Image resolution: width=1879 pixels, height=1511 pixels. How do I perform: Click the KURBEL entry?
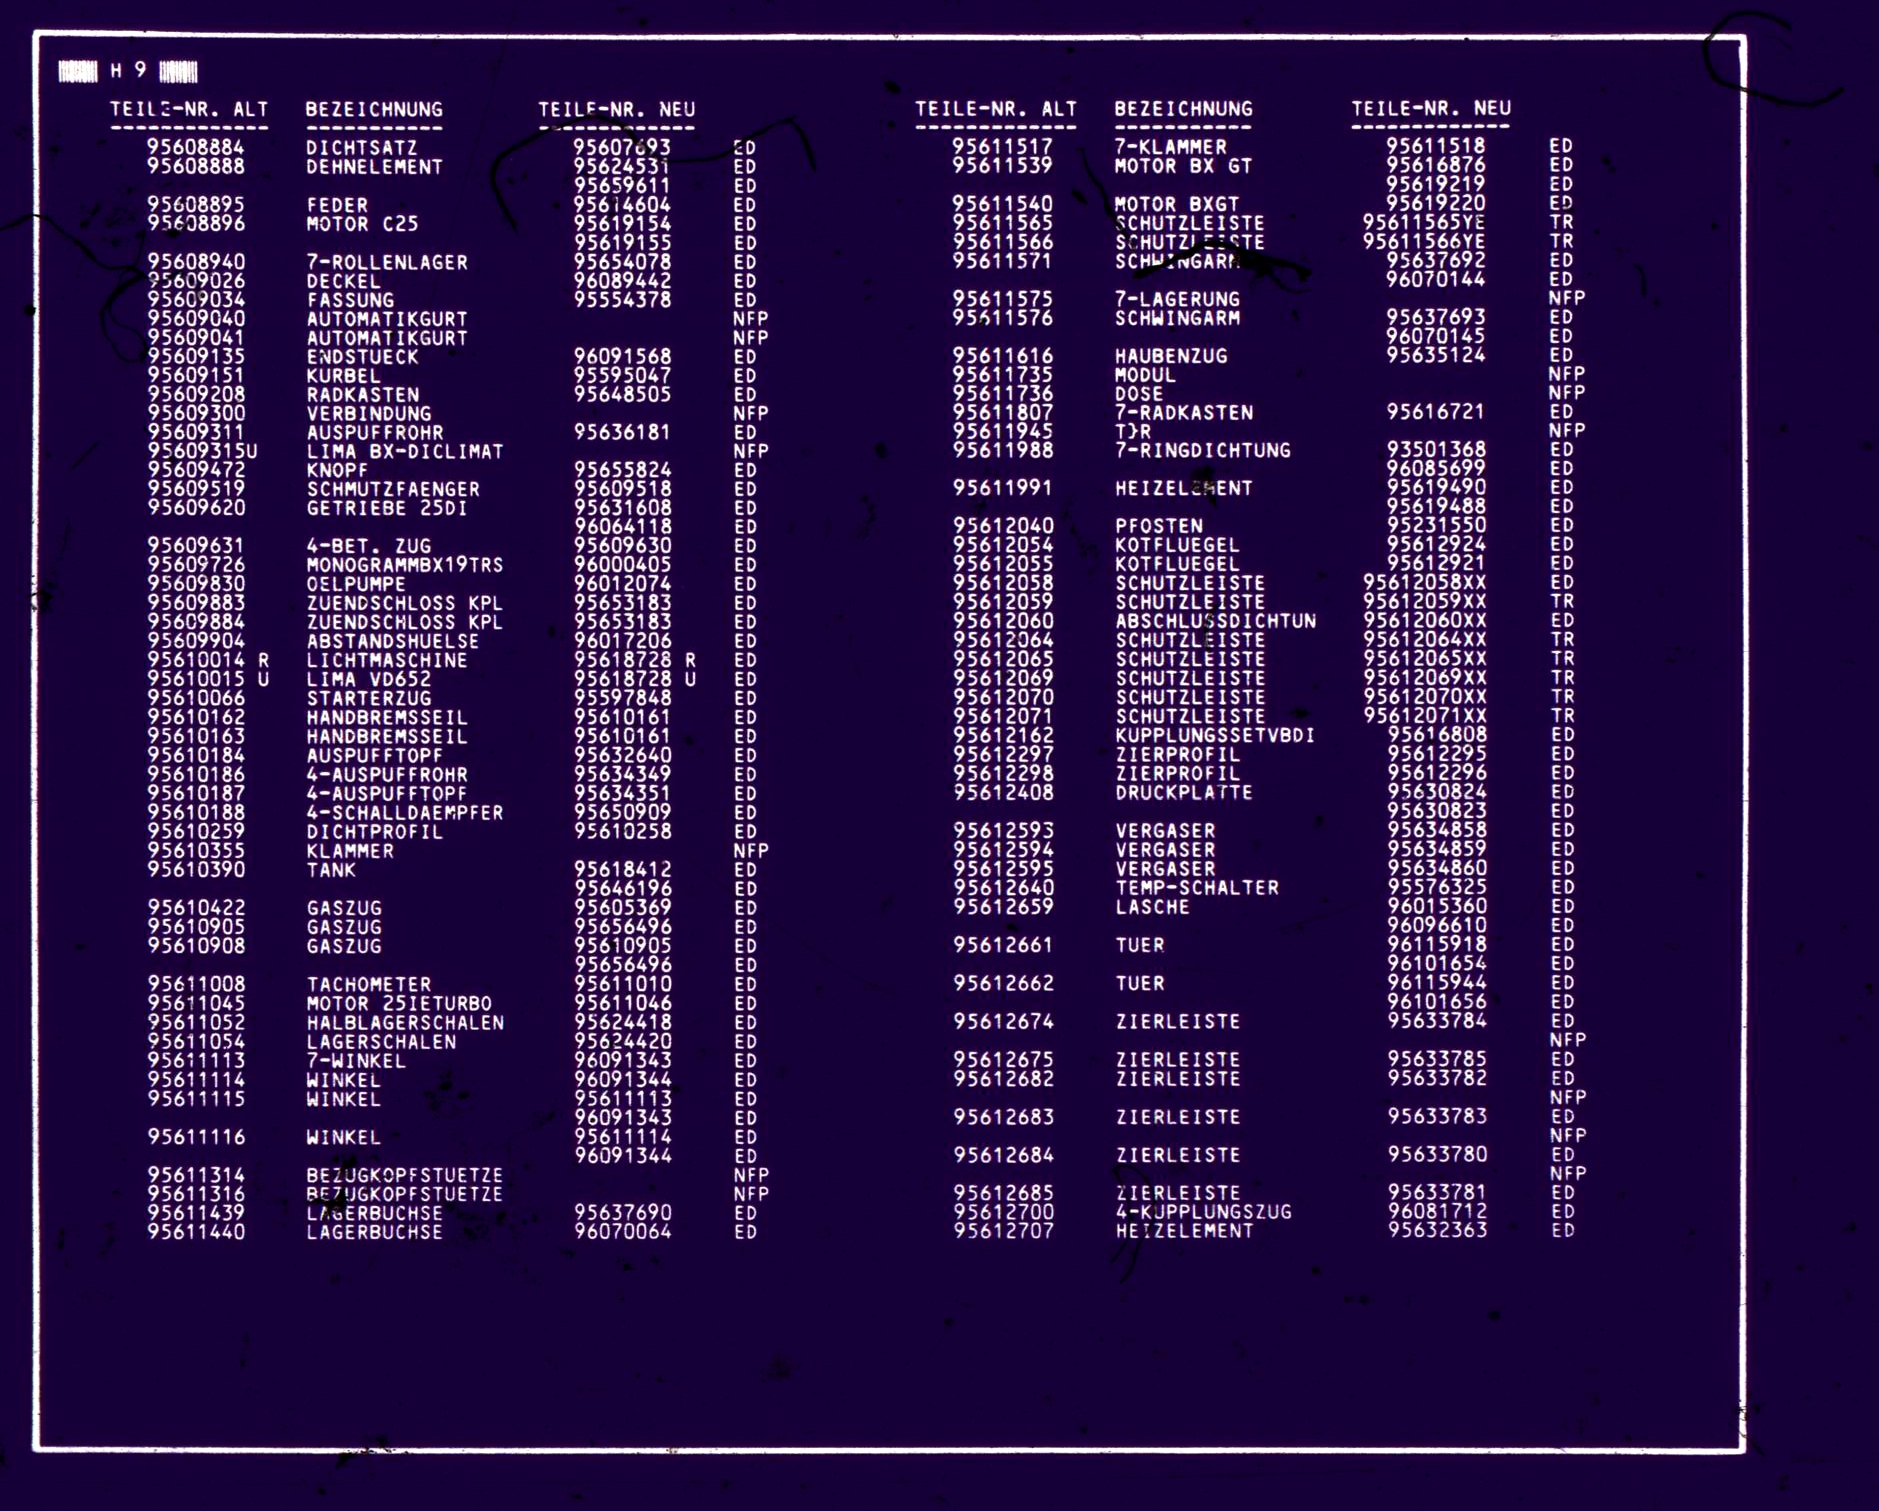343,376
